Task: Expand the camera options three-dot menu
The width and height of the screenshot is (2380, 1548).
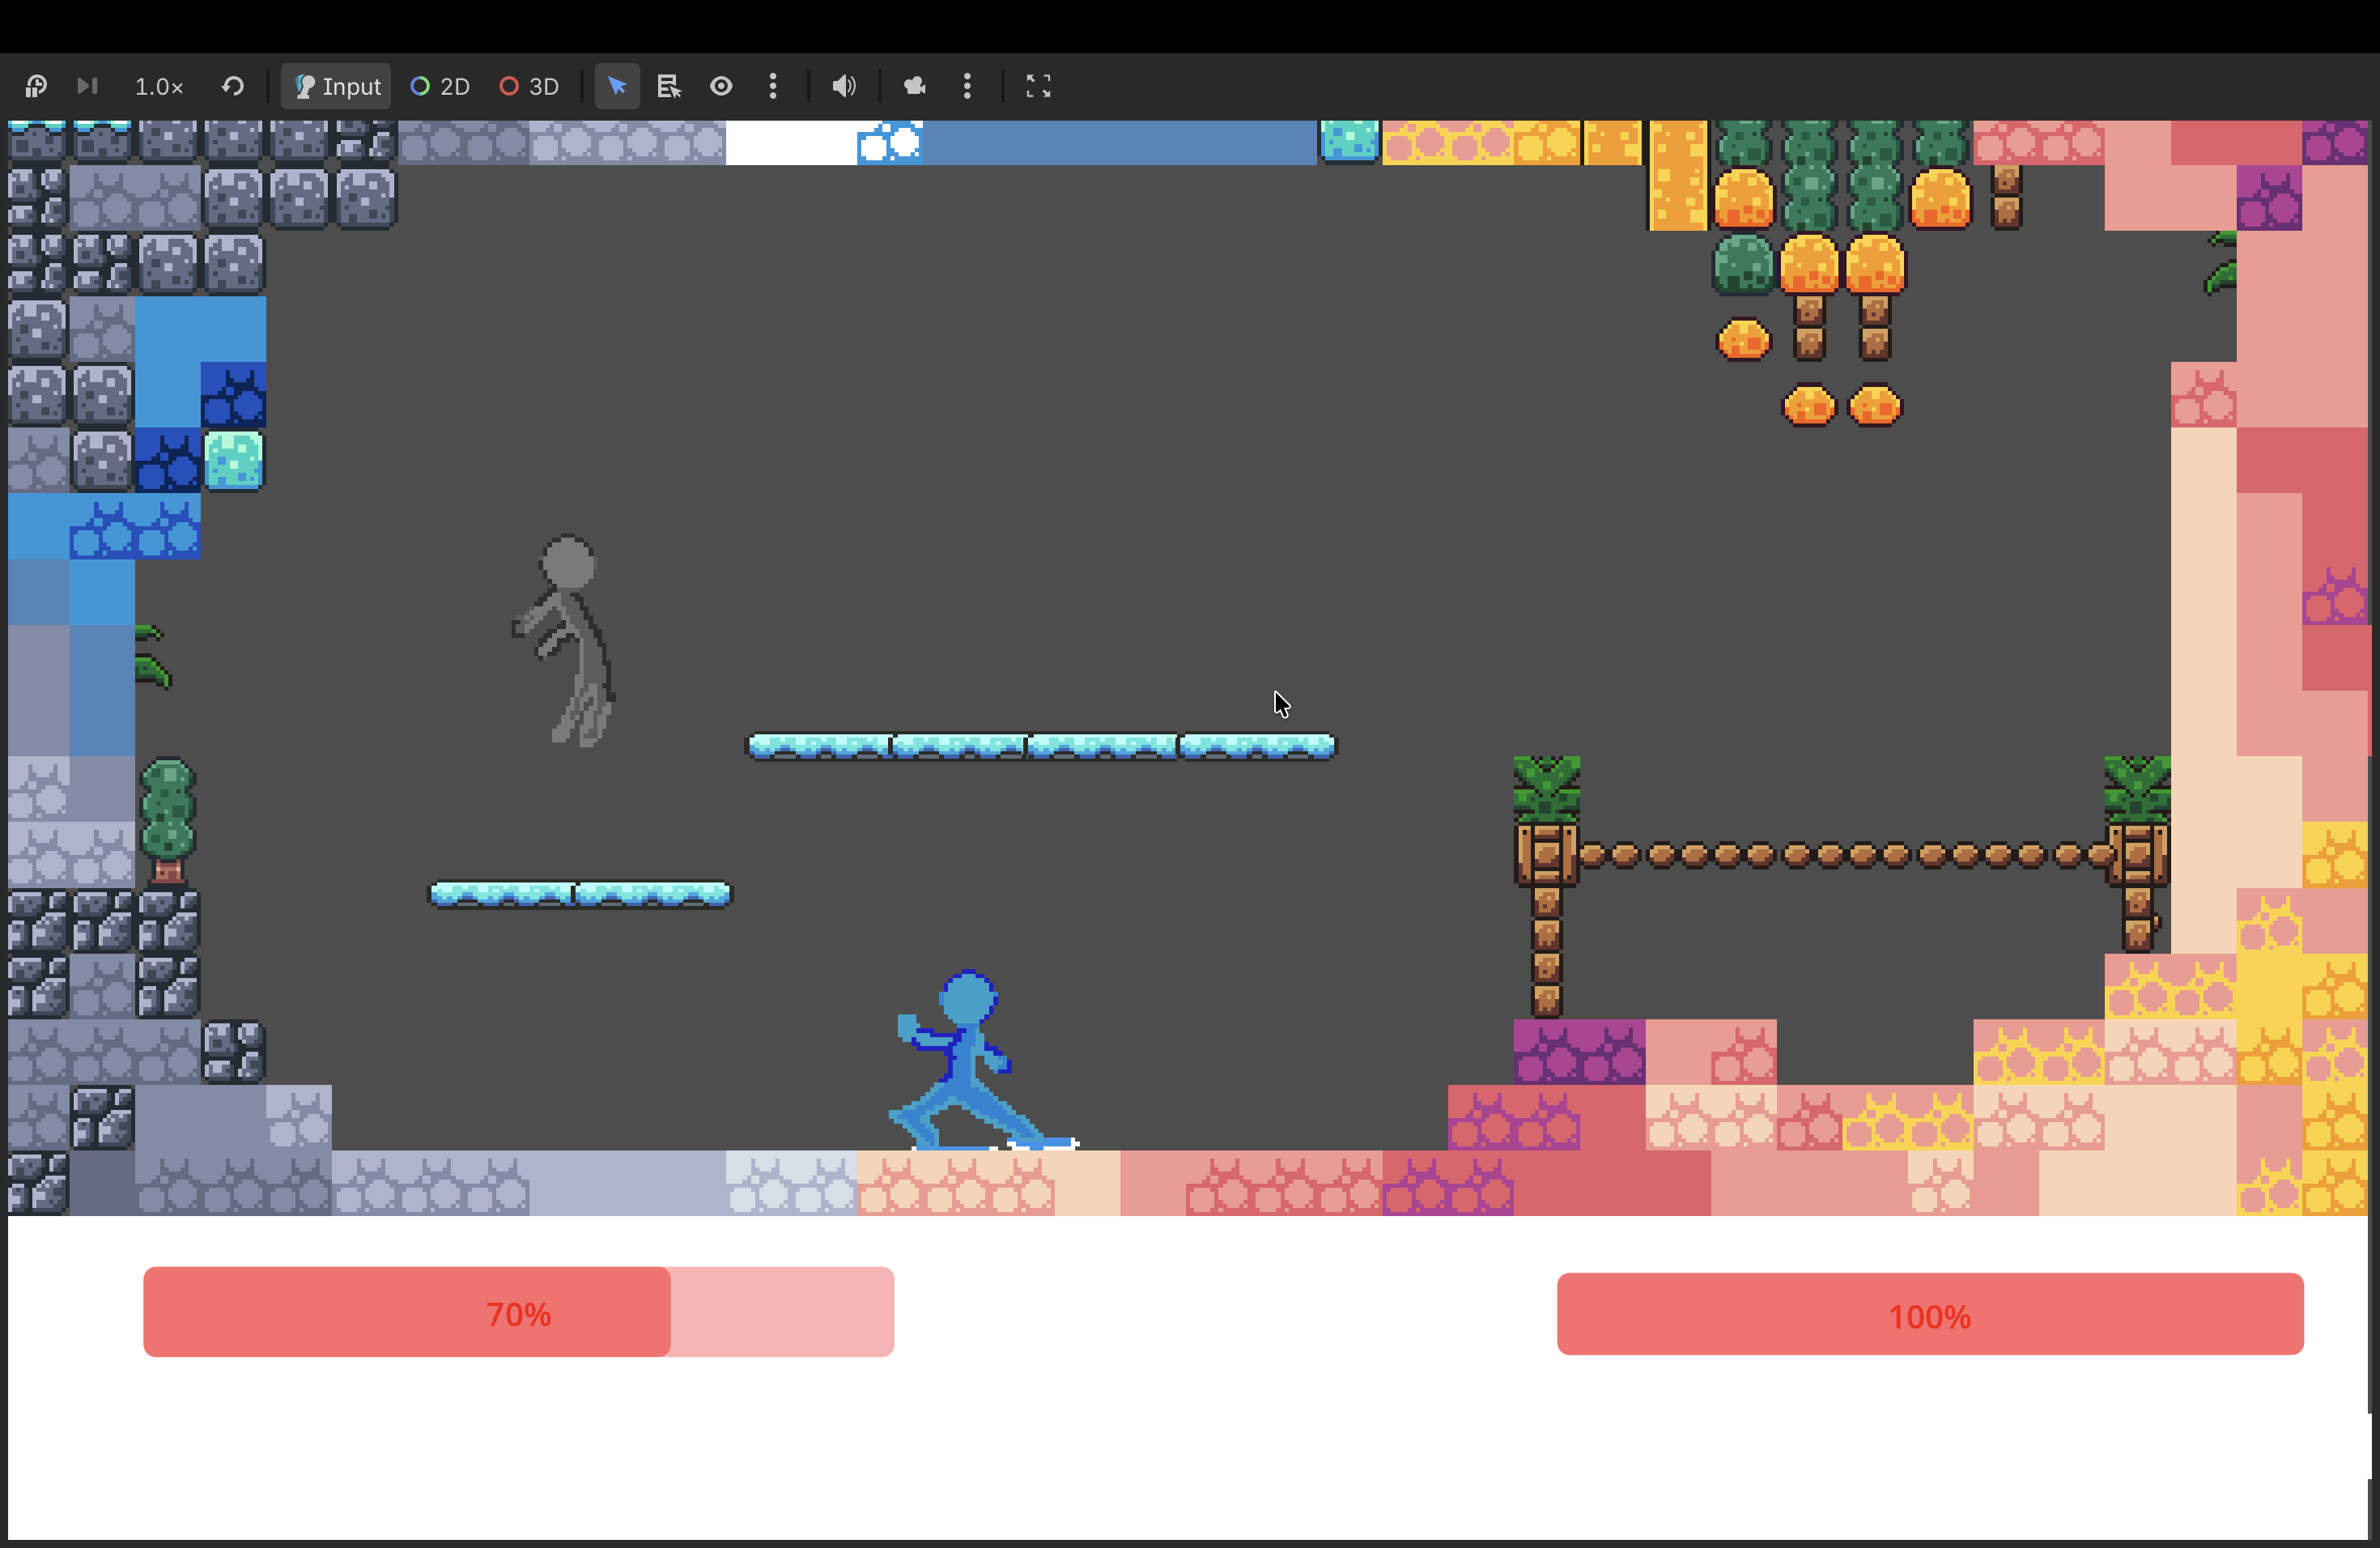Action: [967, 87]
